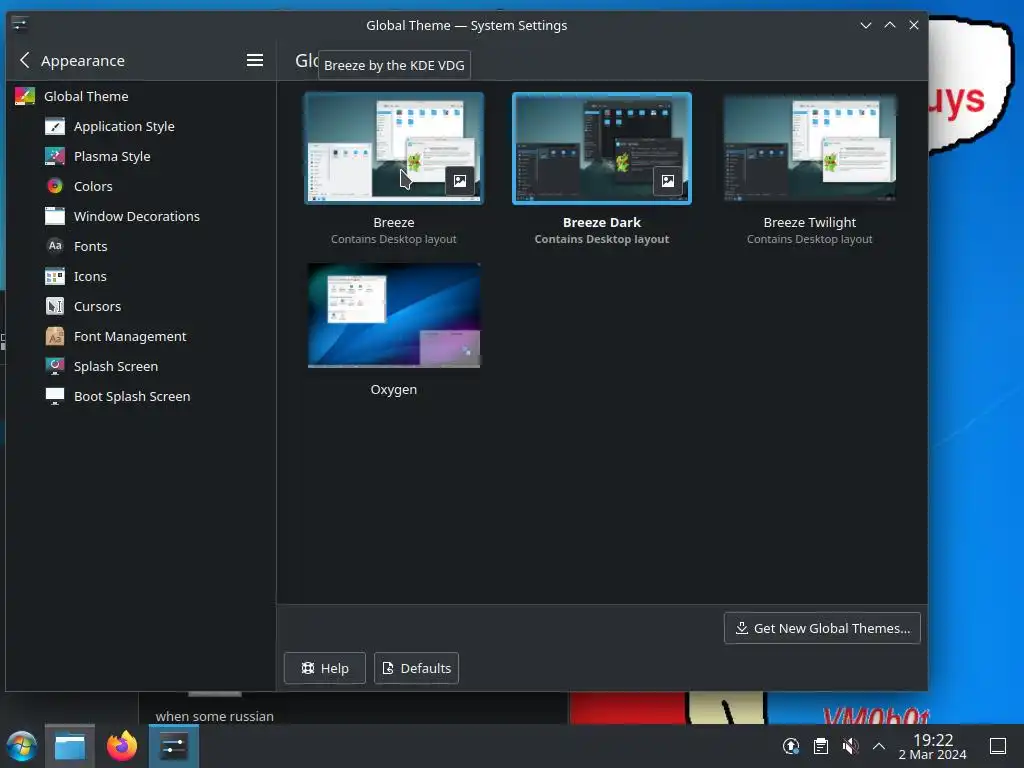Go back from the Appearance section
1024x768 pixels.
(x=25, y=61)
